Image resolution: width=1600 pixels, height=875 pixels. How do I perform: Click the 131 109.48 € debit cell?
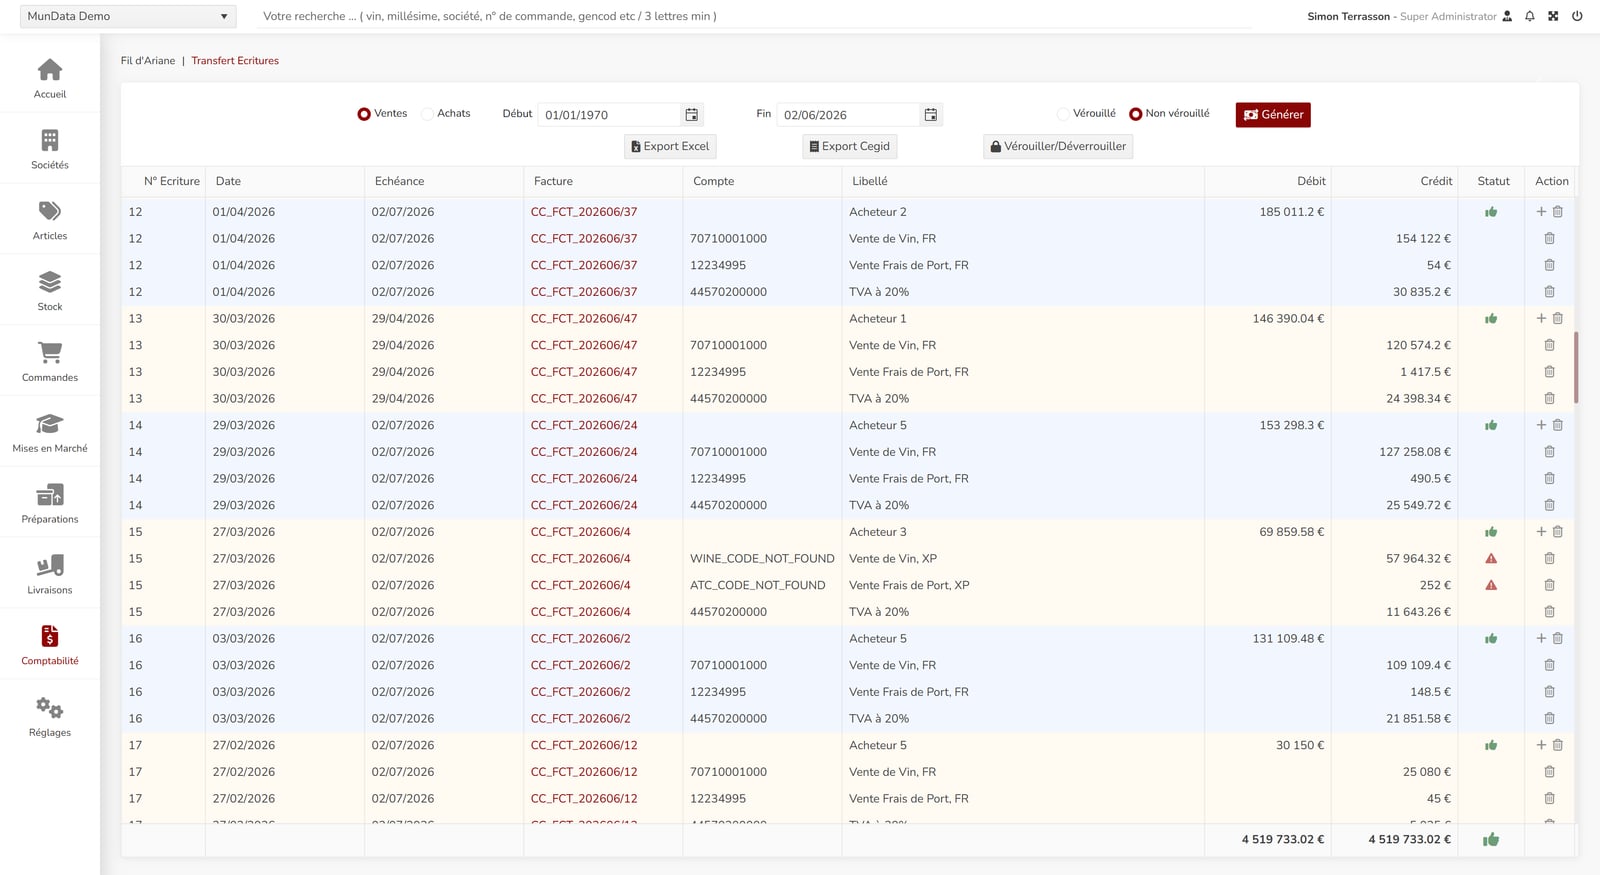pyautogui.click(x=1288, y=639)
